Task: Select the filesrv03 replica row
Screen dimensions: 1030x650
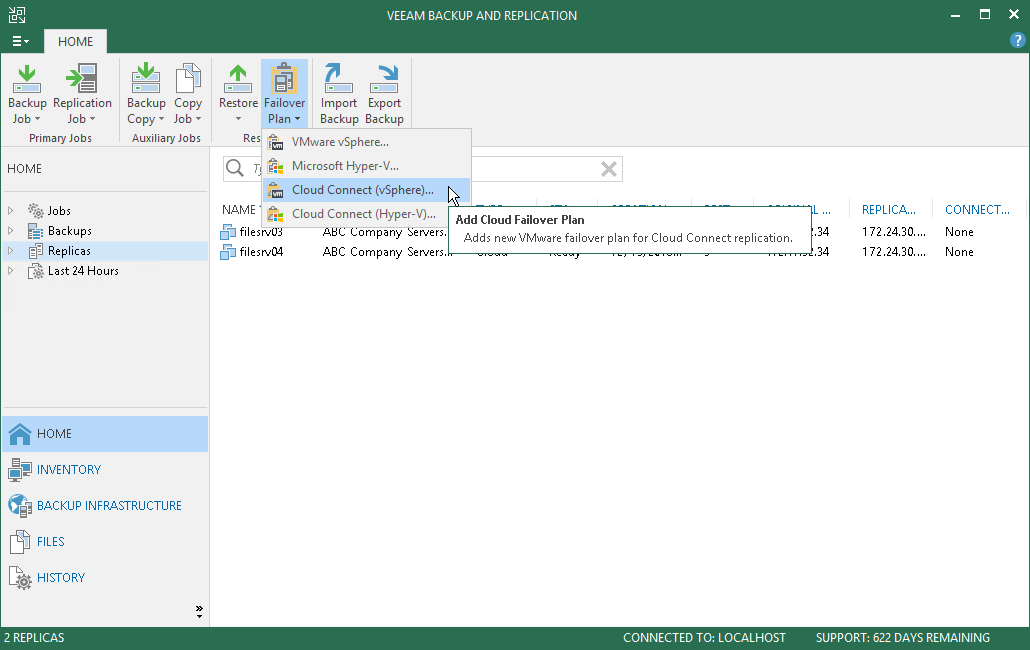Action: pos(621,232)
